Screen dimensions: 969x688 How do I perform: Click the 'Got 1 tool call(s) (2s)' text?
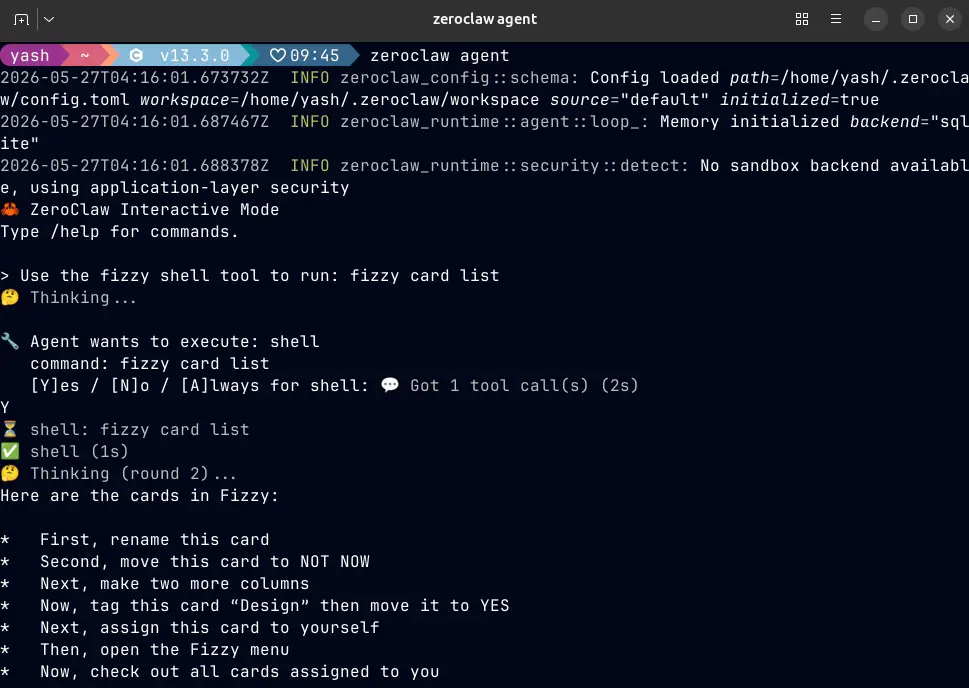(x=524, y=386)
